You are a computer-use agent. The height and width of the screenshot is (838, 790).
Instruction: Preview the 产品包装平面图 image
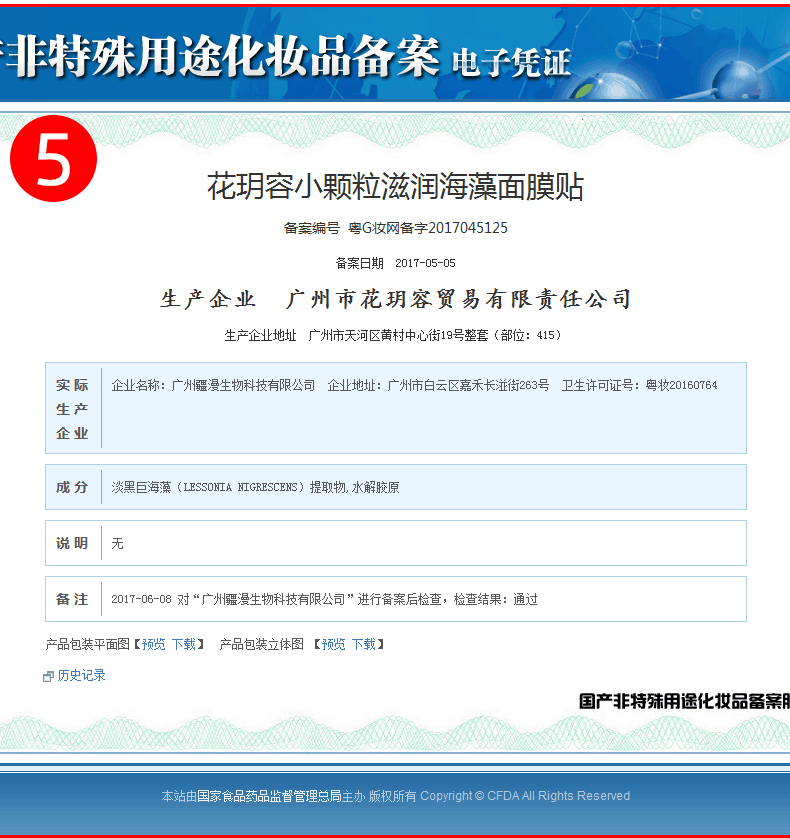click(153, 645)
